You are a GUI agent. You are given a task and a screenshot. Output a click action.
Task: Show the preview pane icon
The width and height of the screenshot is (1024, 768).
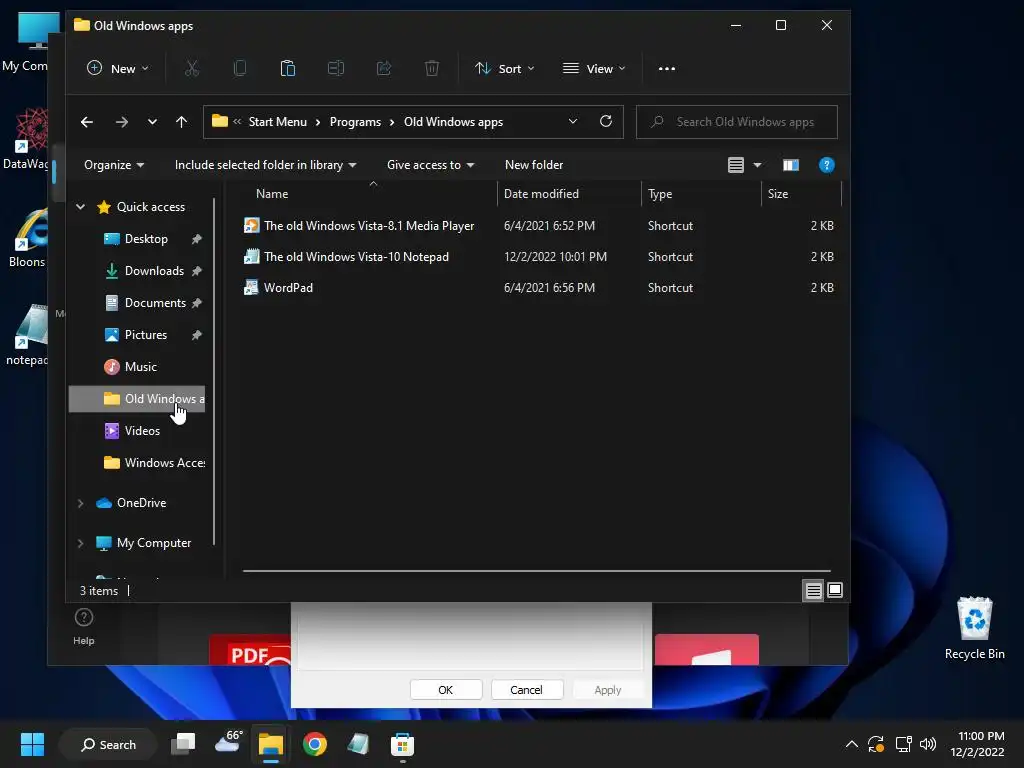click(x=791, y=165)
